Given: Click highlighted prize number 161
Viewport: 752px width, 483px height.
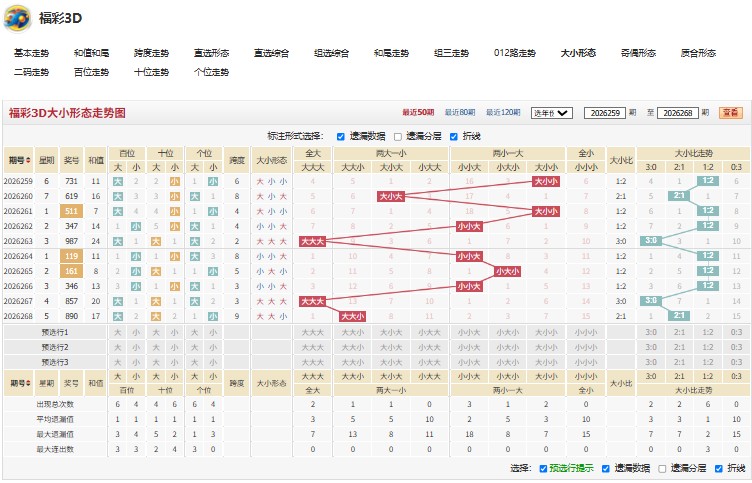Looking at the screenshot, I should pyautogui.click(x=71, y=271).
